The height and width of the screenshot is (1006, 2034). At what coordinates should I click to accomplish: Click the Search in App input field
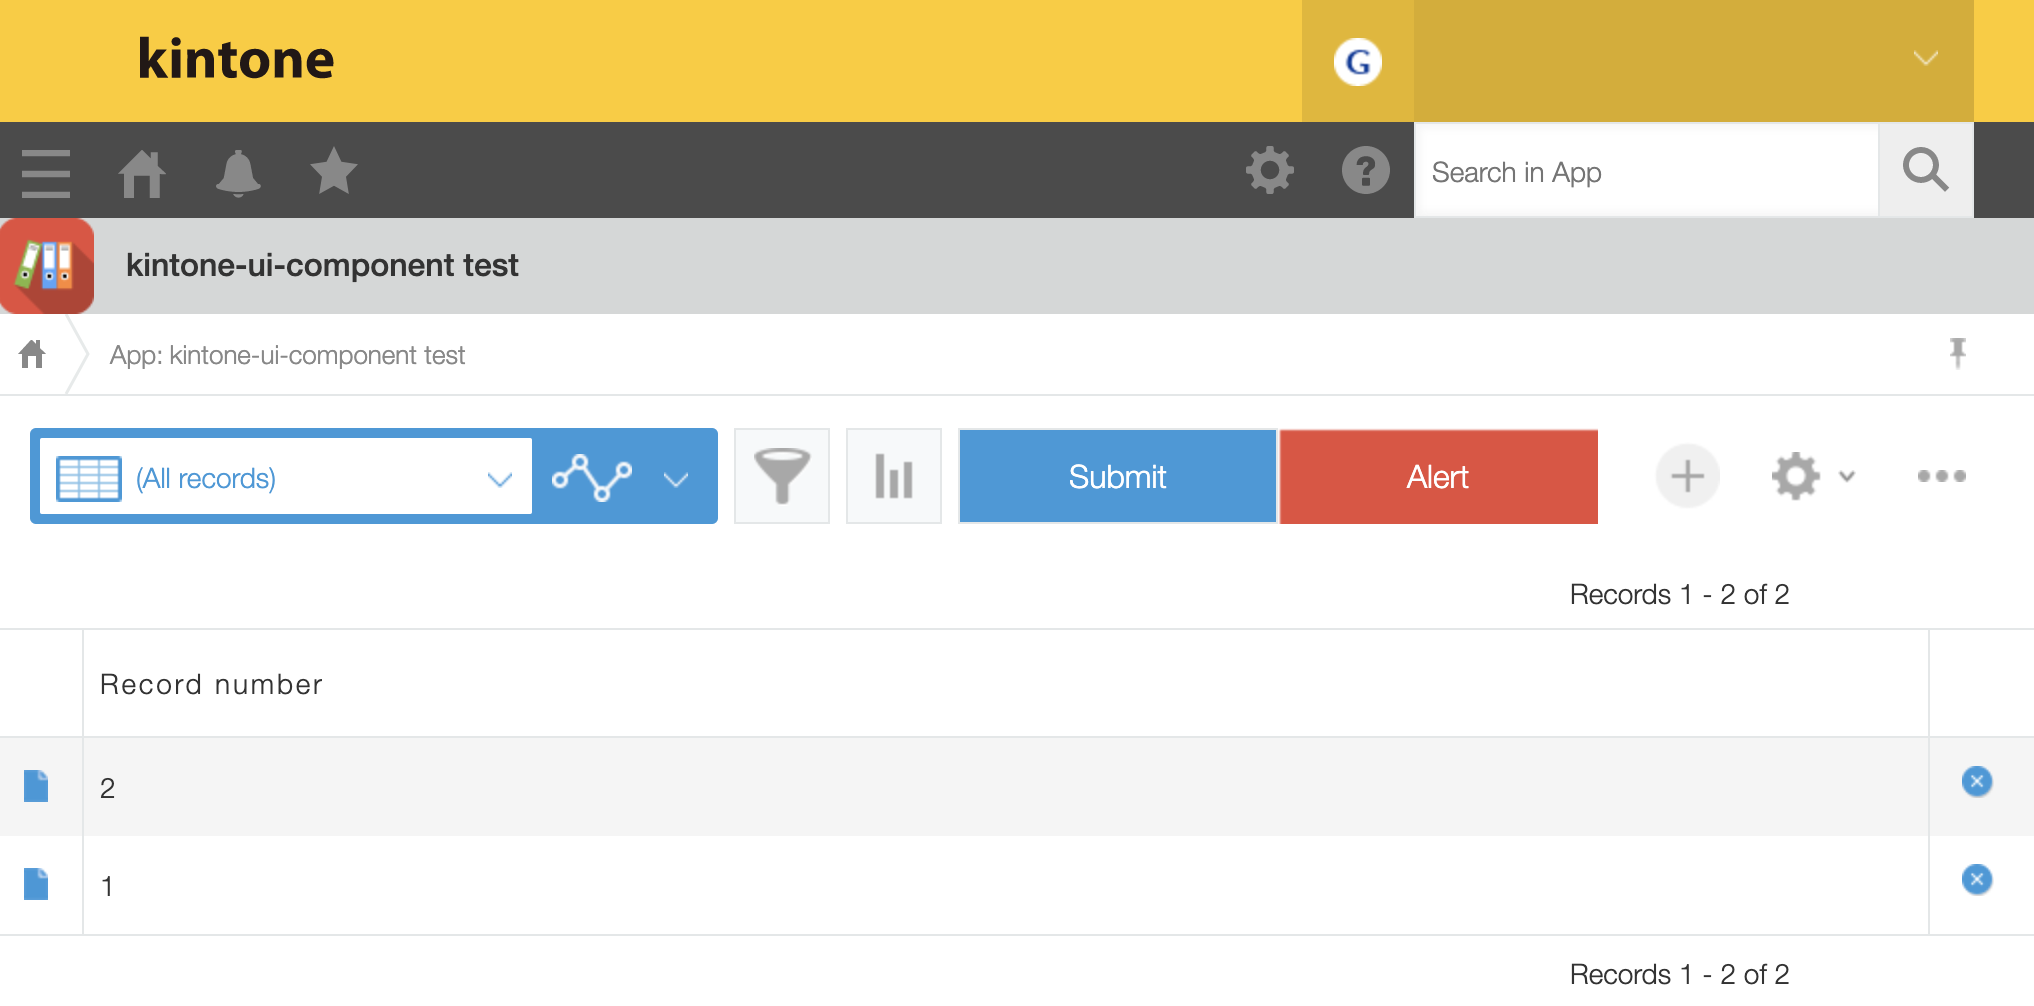coord(1645,171)
